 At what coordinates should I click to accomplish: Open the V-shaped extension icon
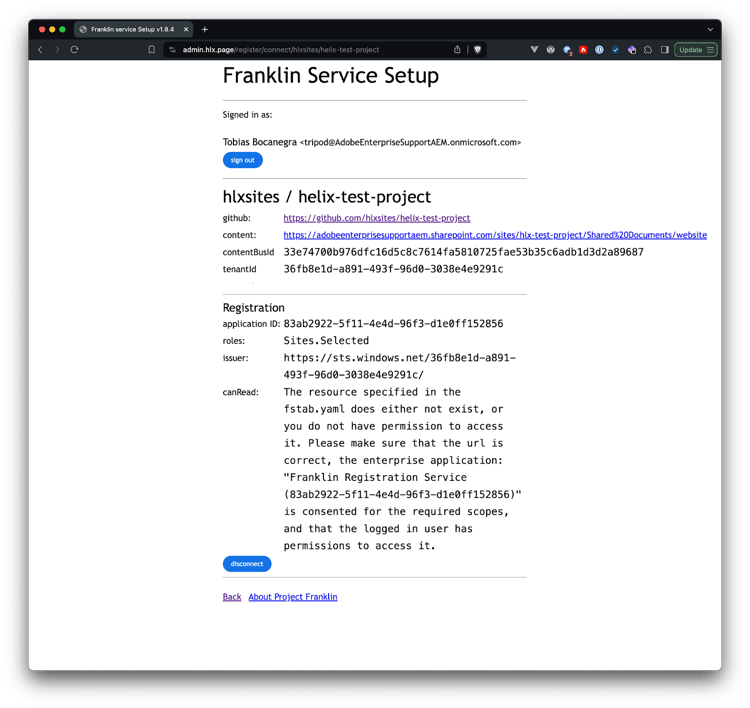click(534, 50)
